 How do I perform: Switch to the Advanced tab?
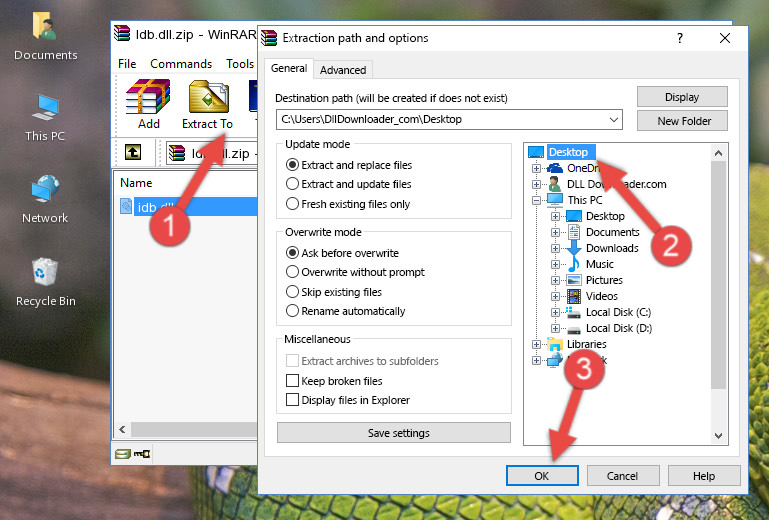pyautogui.click(x=343, y=70)
